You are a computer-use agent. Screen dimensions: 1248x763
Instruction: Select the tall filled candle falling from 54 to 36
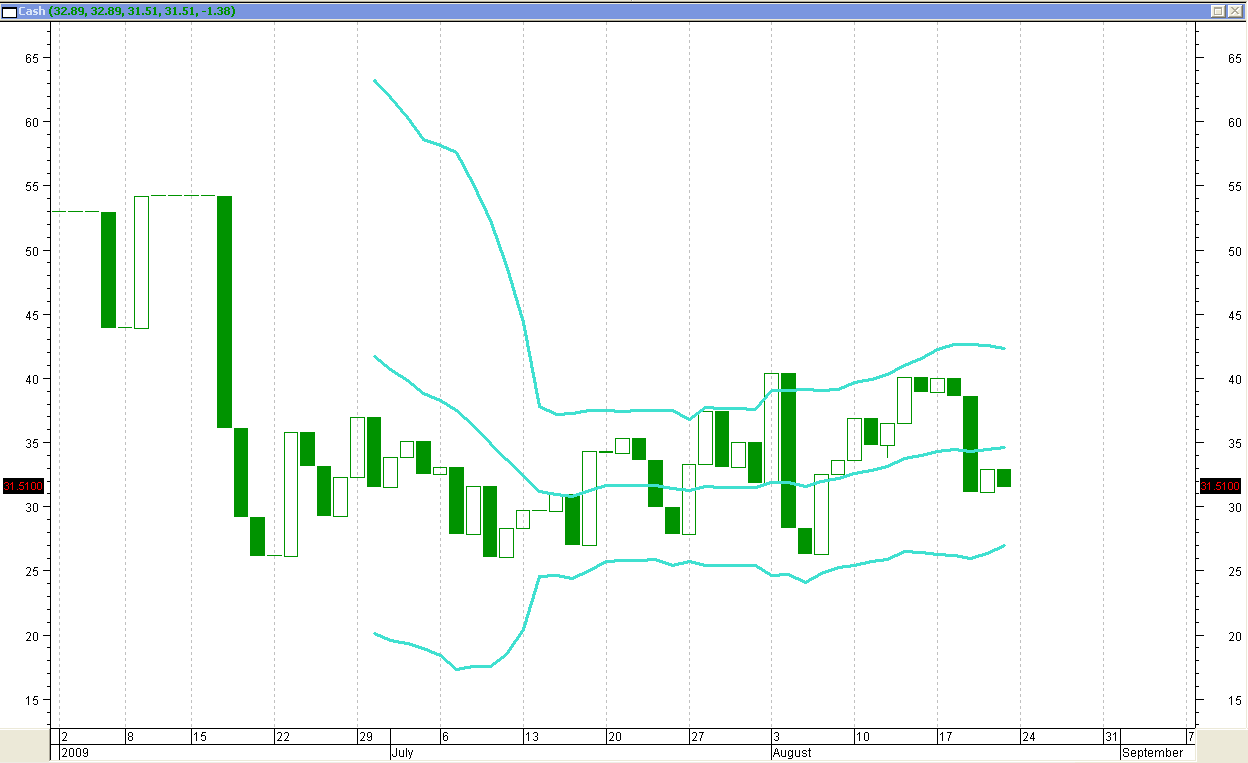click(x=225, y=312)
